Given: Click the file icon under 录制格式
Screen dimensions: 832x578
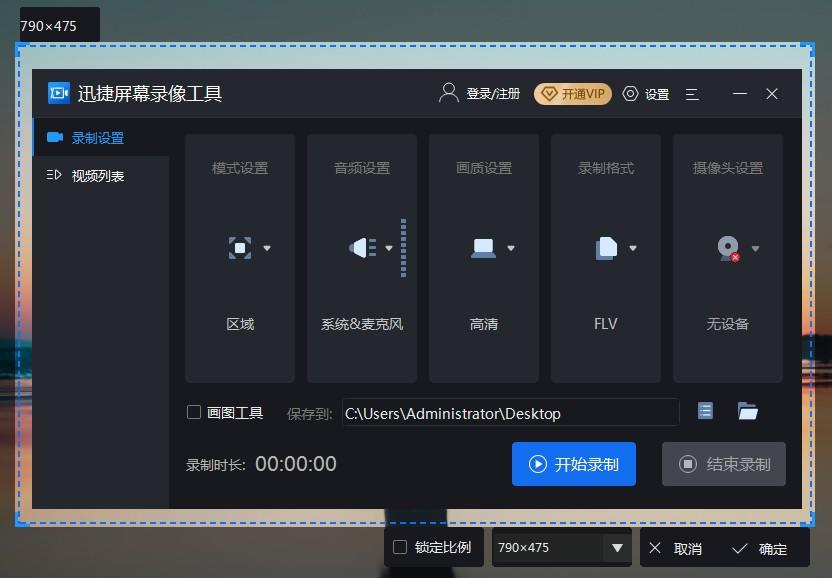Looking at the screenshot, I should tap(606, 248).
